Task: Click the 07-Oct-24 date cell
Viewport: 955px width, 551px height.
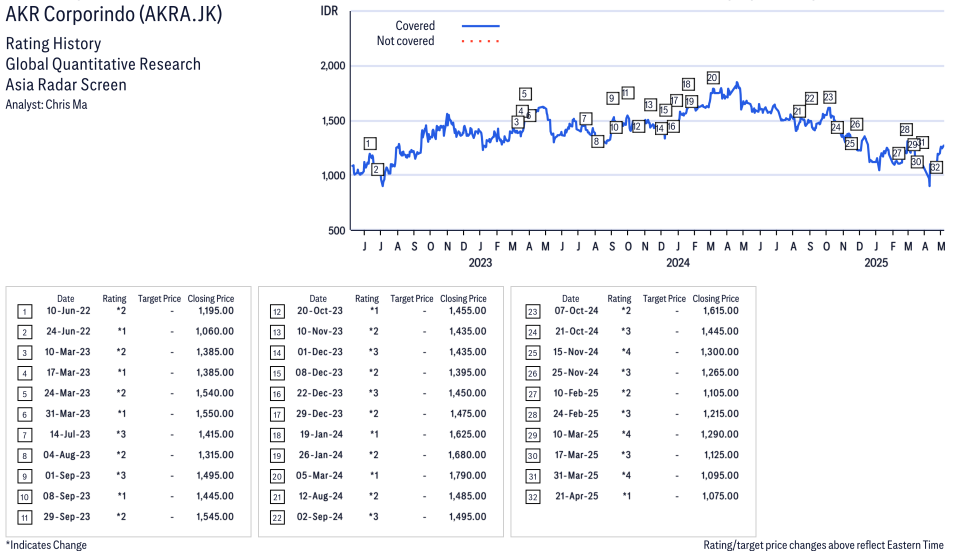Action: pos(576,311)
